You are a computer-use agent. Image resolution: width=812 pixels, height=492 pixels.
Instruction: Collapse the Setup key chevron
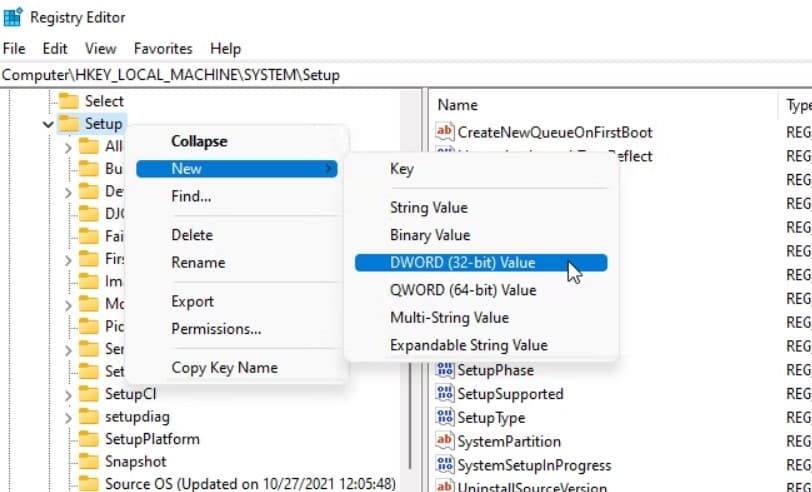coord(48,124)
